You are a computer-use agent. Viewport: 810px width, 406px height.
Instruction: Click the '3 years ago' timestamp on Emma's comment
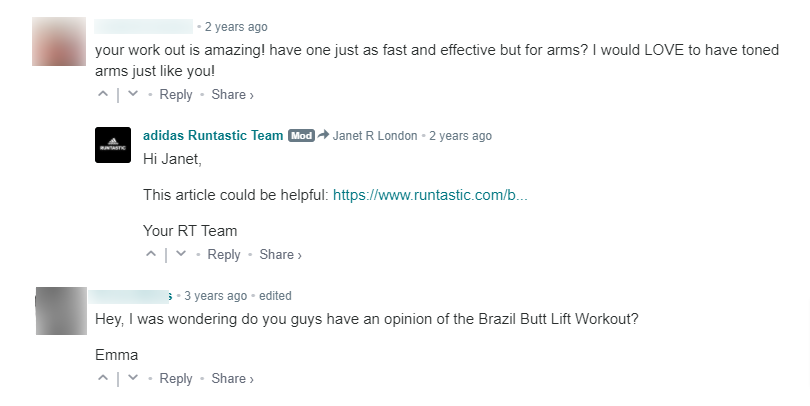pyautogui.click(x=215, y=296)
